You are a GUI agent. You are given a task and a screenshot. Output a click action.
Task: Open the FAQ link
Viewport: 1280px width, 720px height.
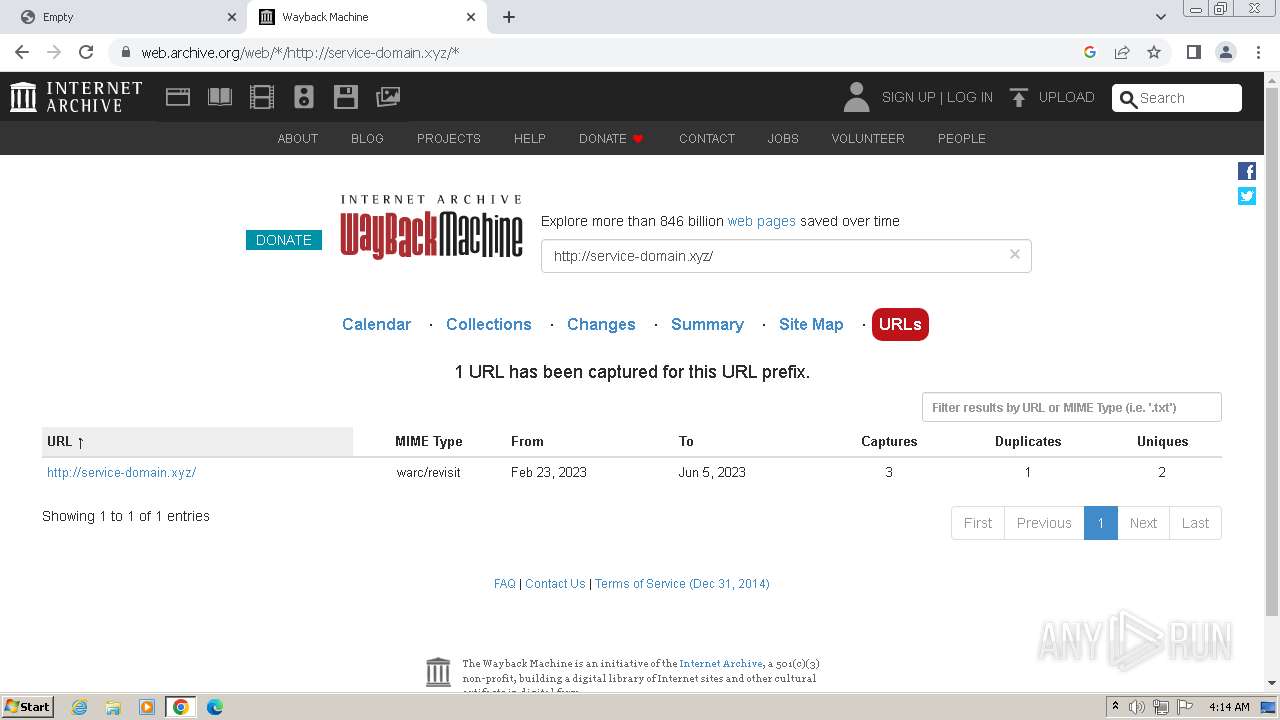coord(505,583)
